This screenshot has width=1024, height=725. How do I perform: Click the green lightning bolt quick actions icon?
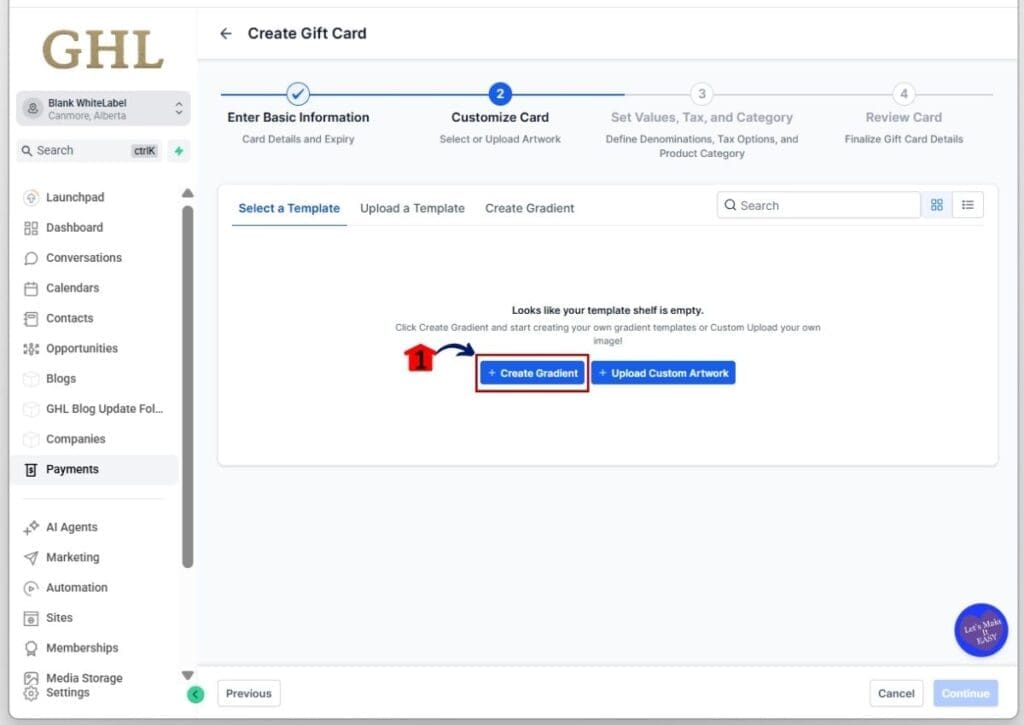point(179,151)
